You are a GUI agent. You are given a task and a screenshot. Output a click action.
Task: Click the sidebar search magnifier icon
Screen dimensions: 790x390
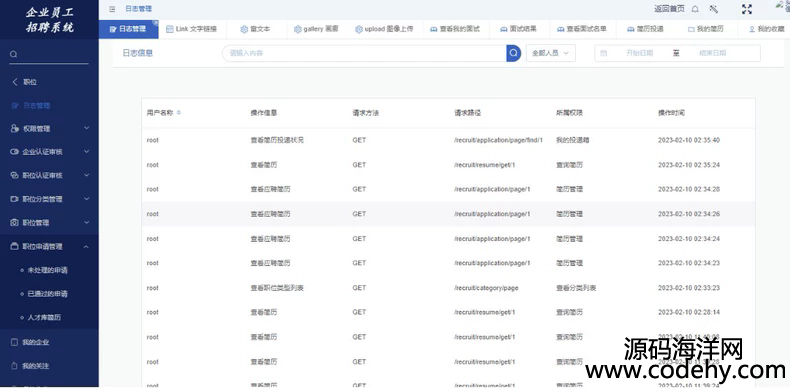click(14, 54)
